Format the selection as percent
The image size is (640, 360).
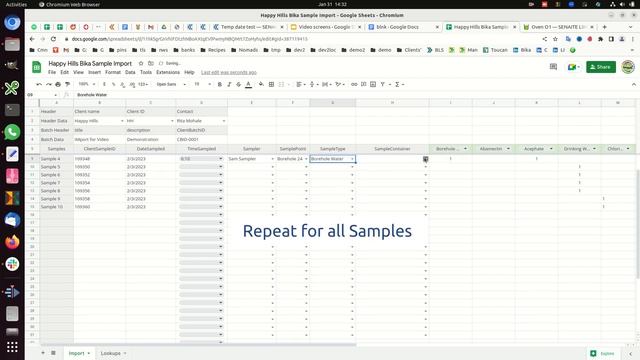click(x=113, y=84)
